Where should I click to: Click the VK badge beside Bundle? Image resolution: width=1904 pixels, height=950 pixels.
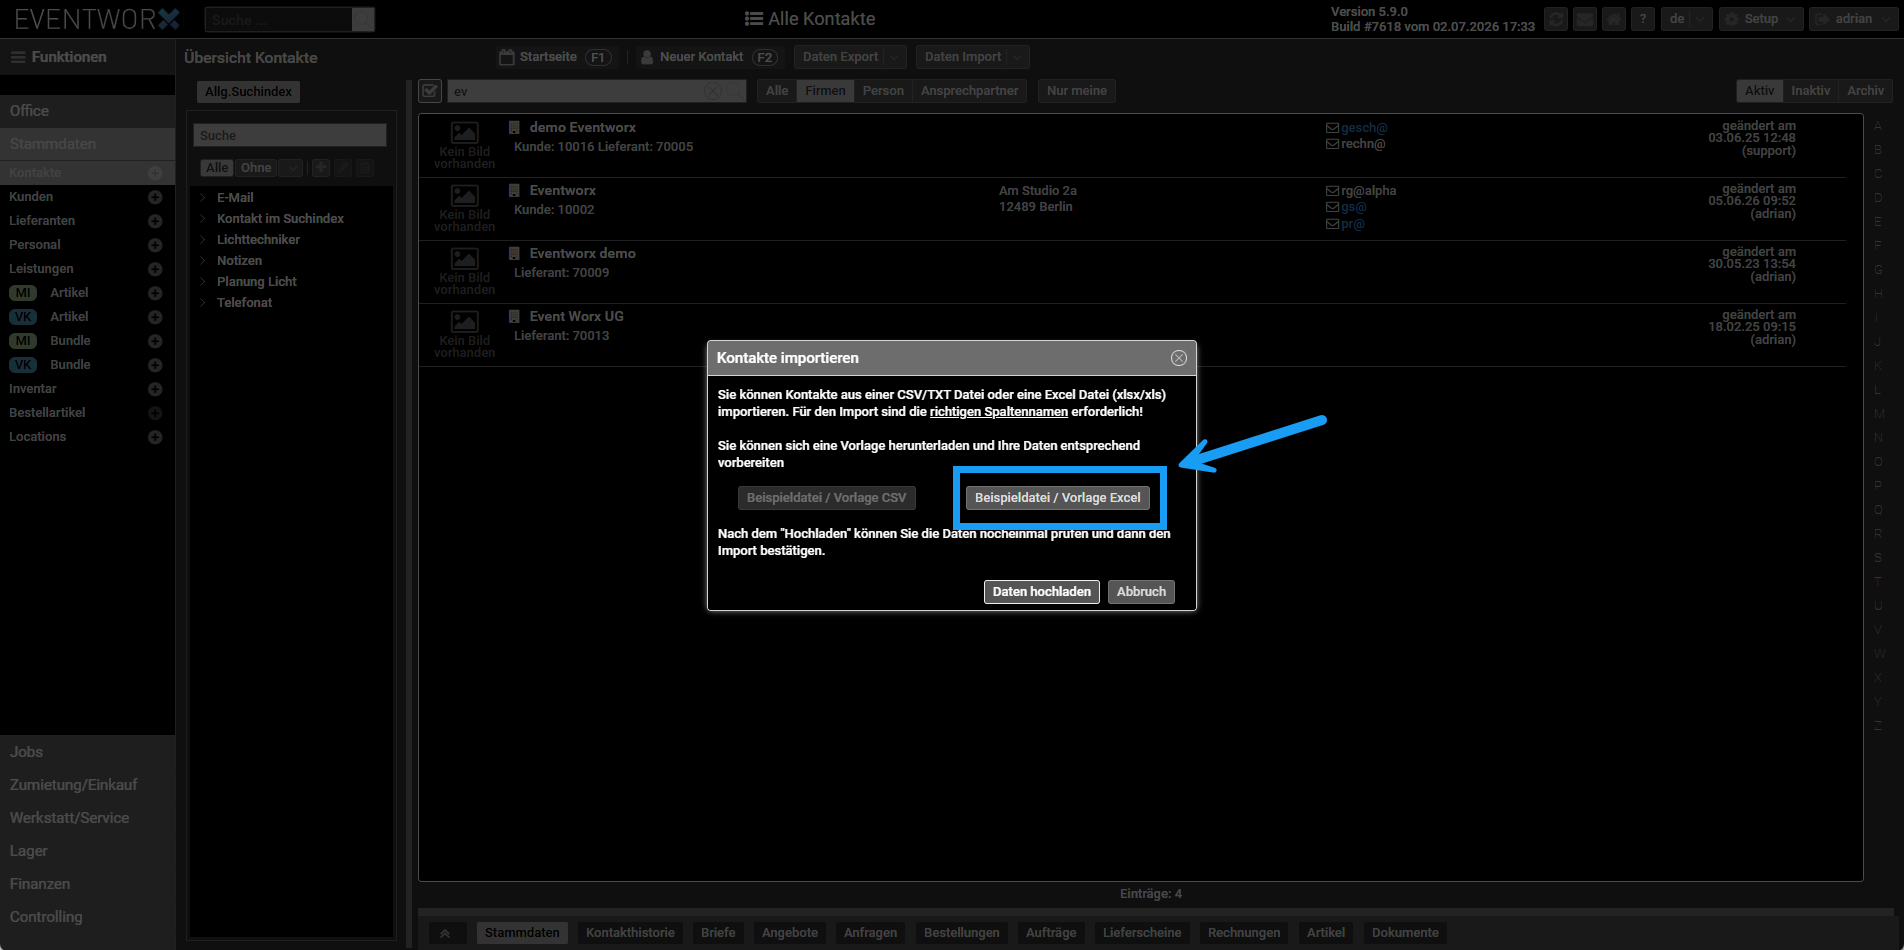pyautogui.click(x=23, y=365)
